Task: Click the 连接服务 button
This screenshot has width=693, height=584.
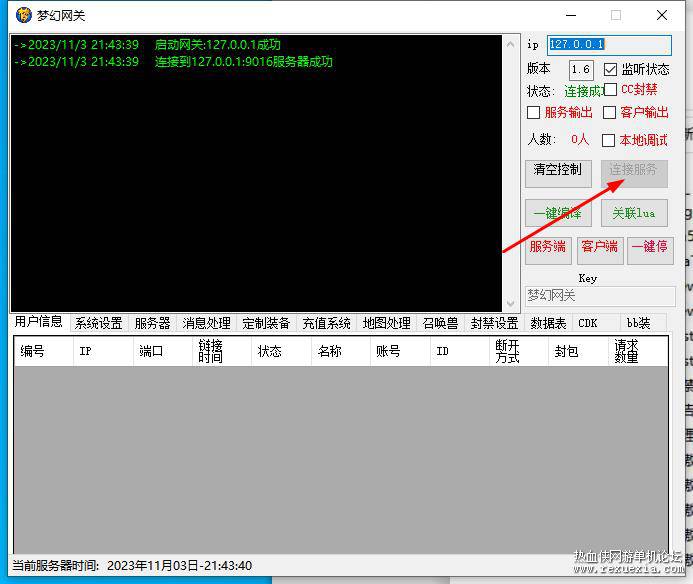Action: pyautogui.click(x=634, y=174)
